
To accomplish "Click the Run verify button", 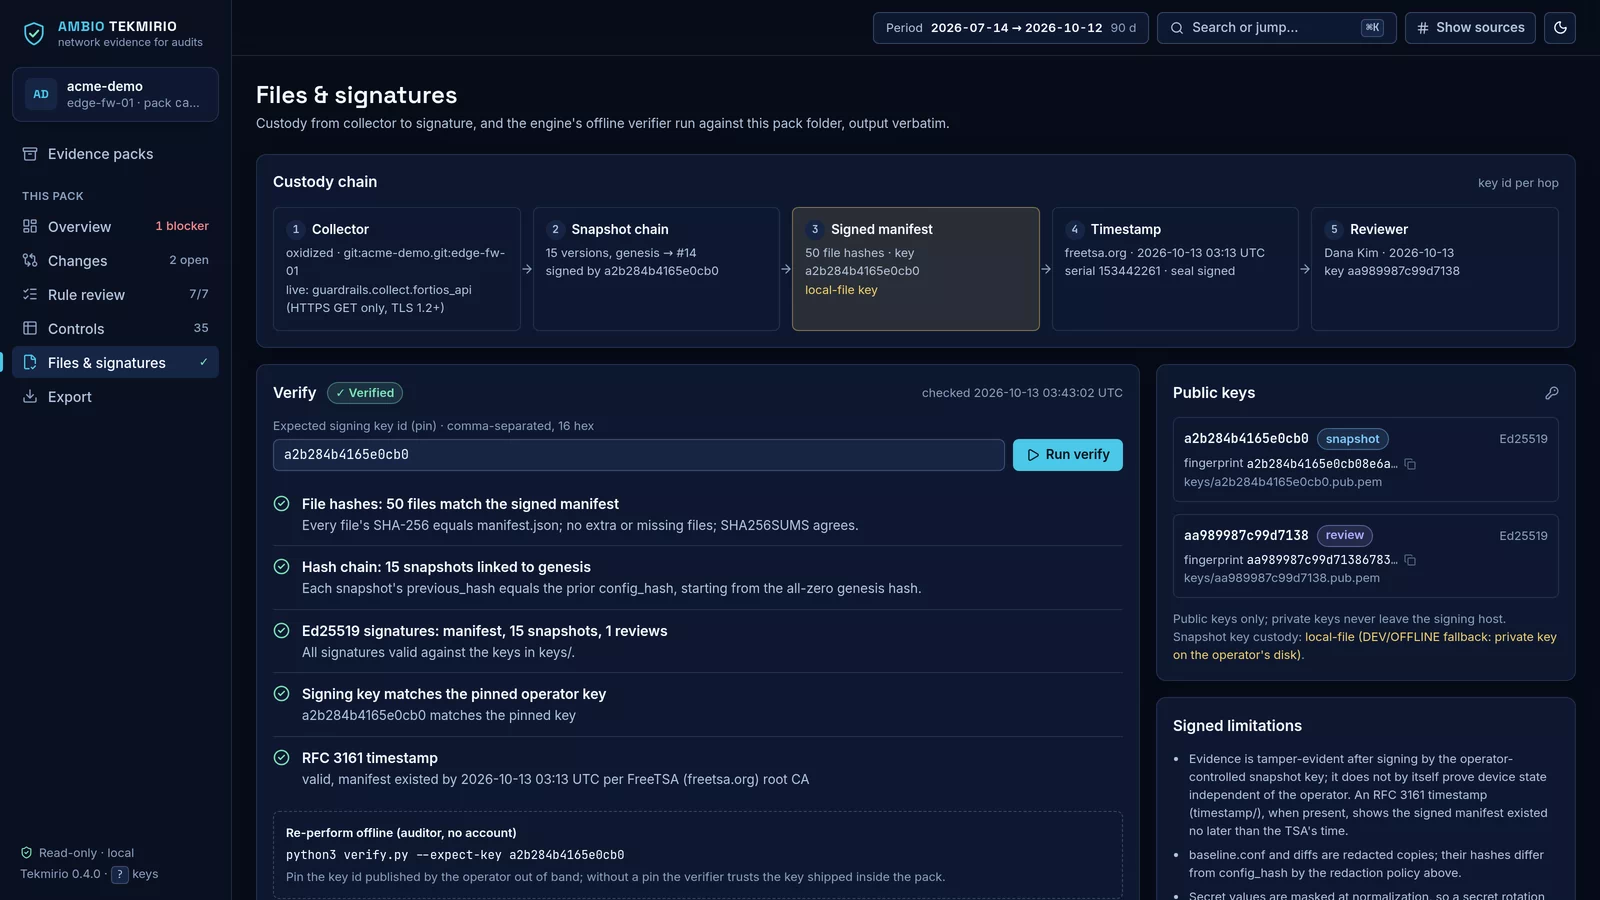I will 1068,455.
